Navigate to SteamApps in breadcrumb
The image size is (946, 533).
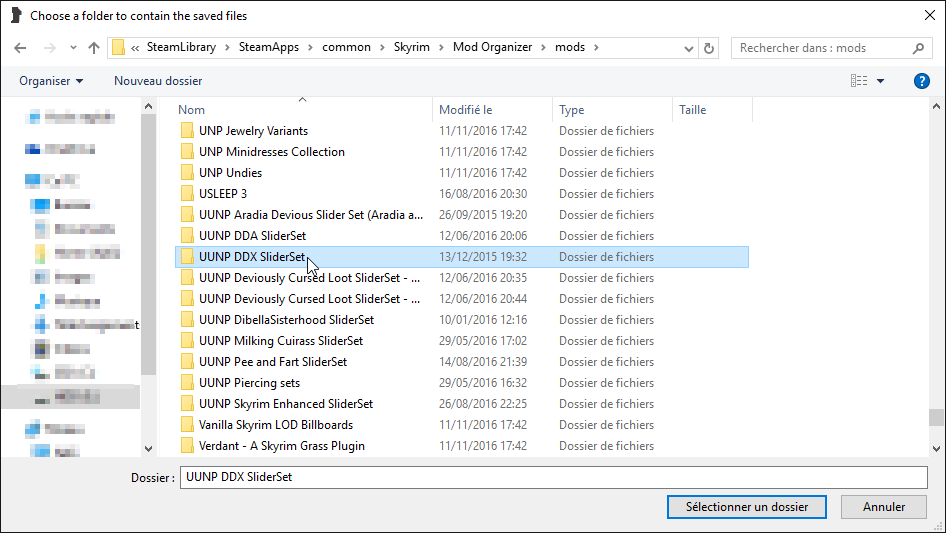[x=268, y=47]
